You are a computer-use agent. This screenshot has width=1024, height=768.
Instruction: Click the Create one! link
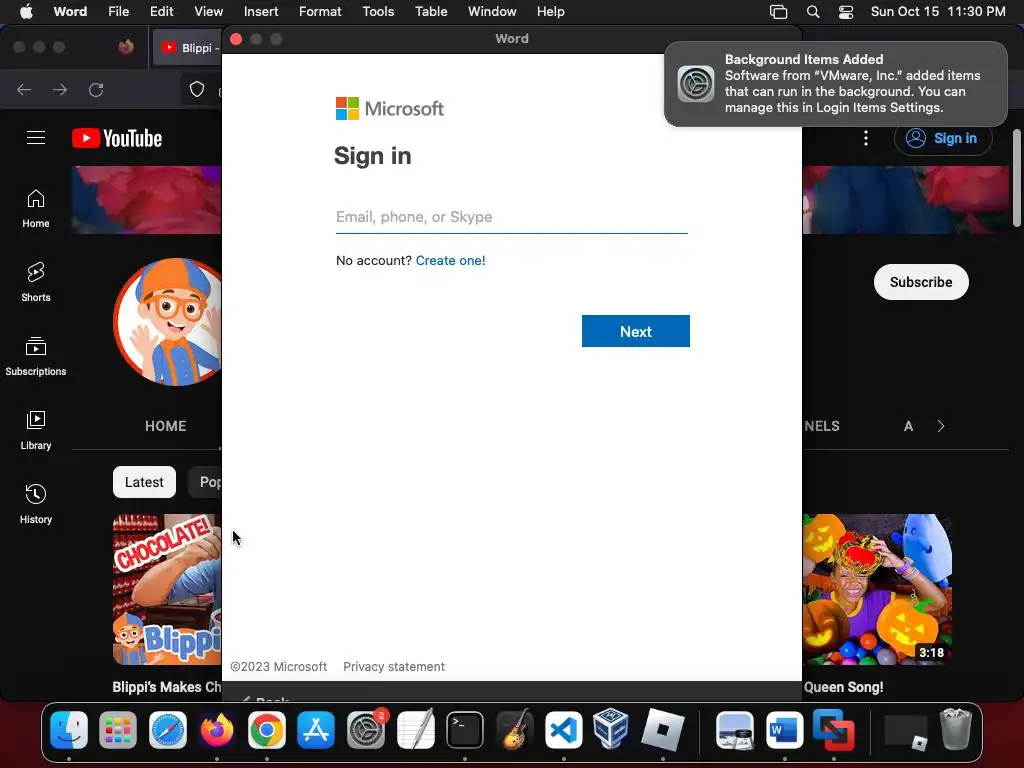[450, 261]
